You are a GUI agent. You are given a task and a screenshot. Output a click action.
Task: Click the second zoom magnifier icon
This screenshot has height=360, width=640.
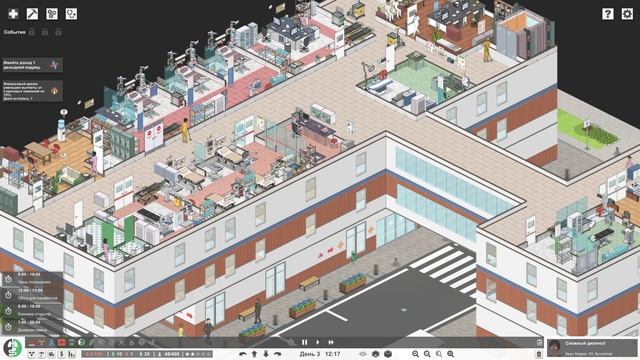coord(427,354)
